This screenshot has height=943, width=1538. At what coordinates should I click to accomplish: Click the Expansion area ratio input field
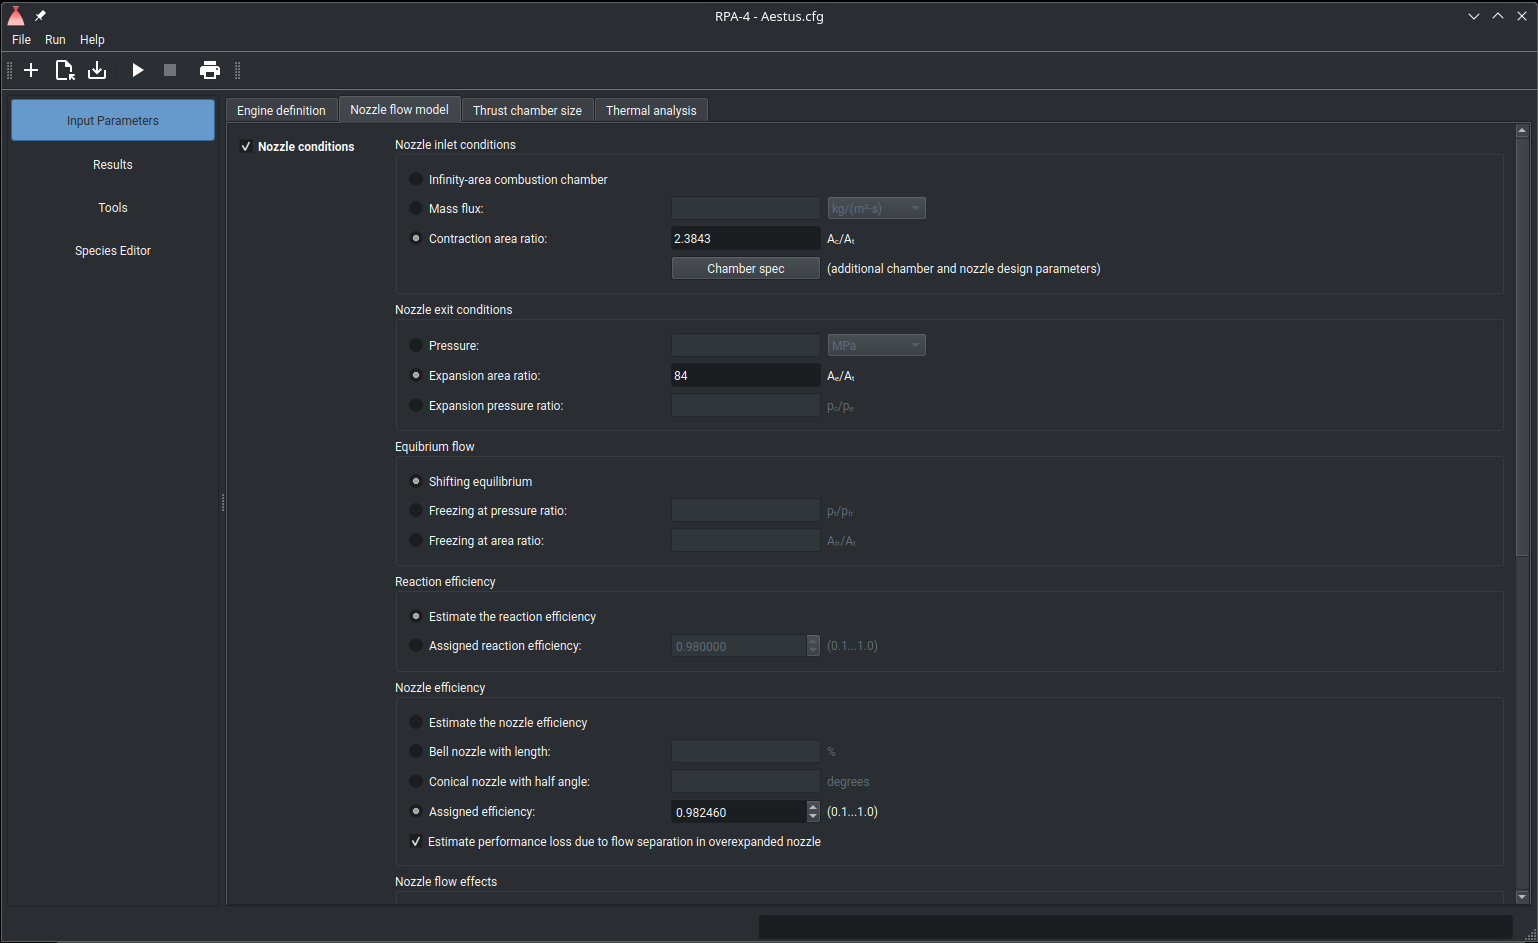pyautogui.click(x=745, y=376)
